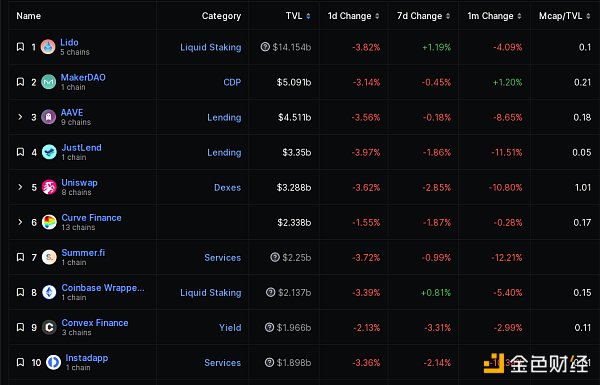The image size is (600, 385).
Task: Click the Uniswap pink unicorn logo
Action: point(49,187)
